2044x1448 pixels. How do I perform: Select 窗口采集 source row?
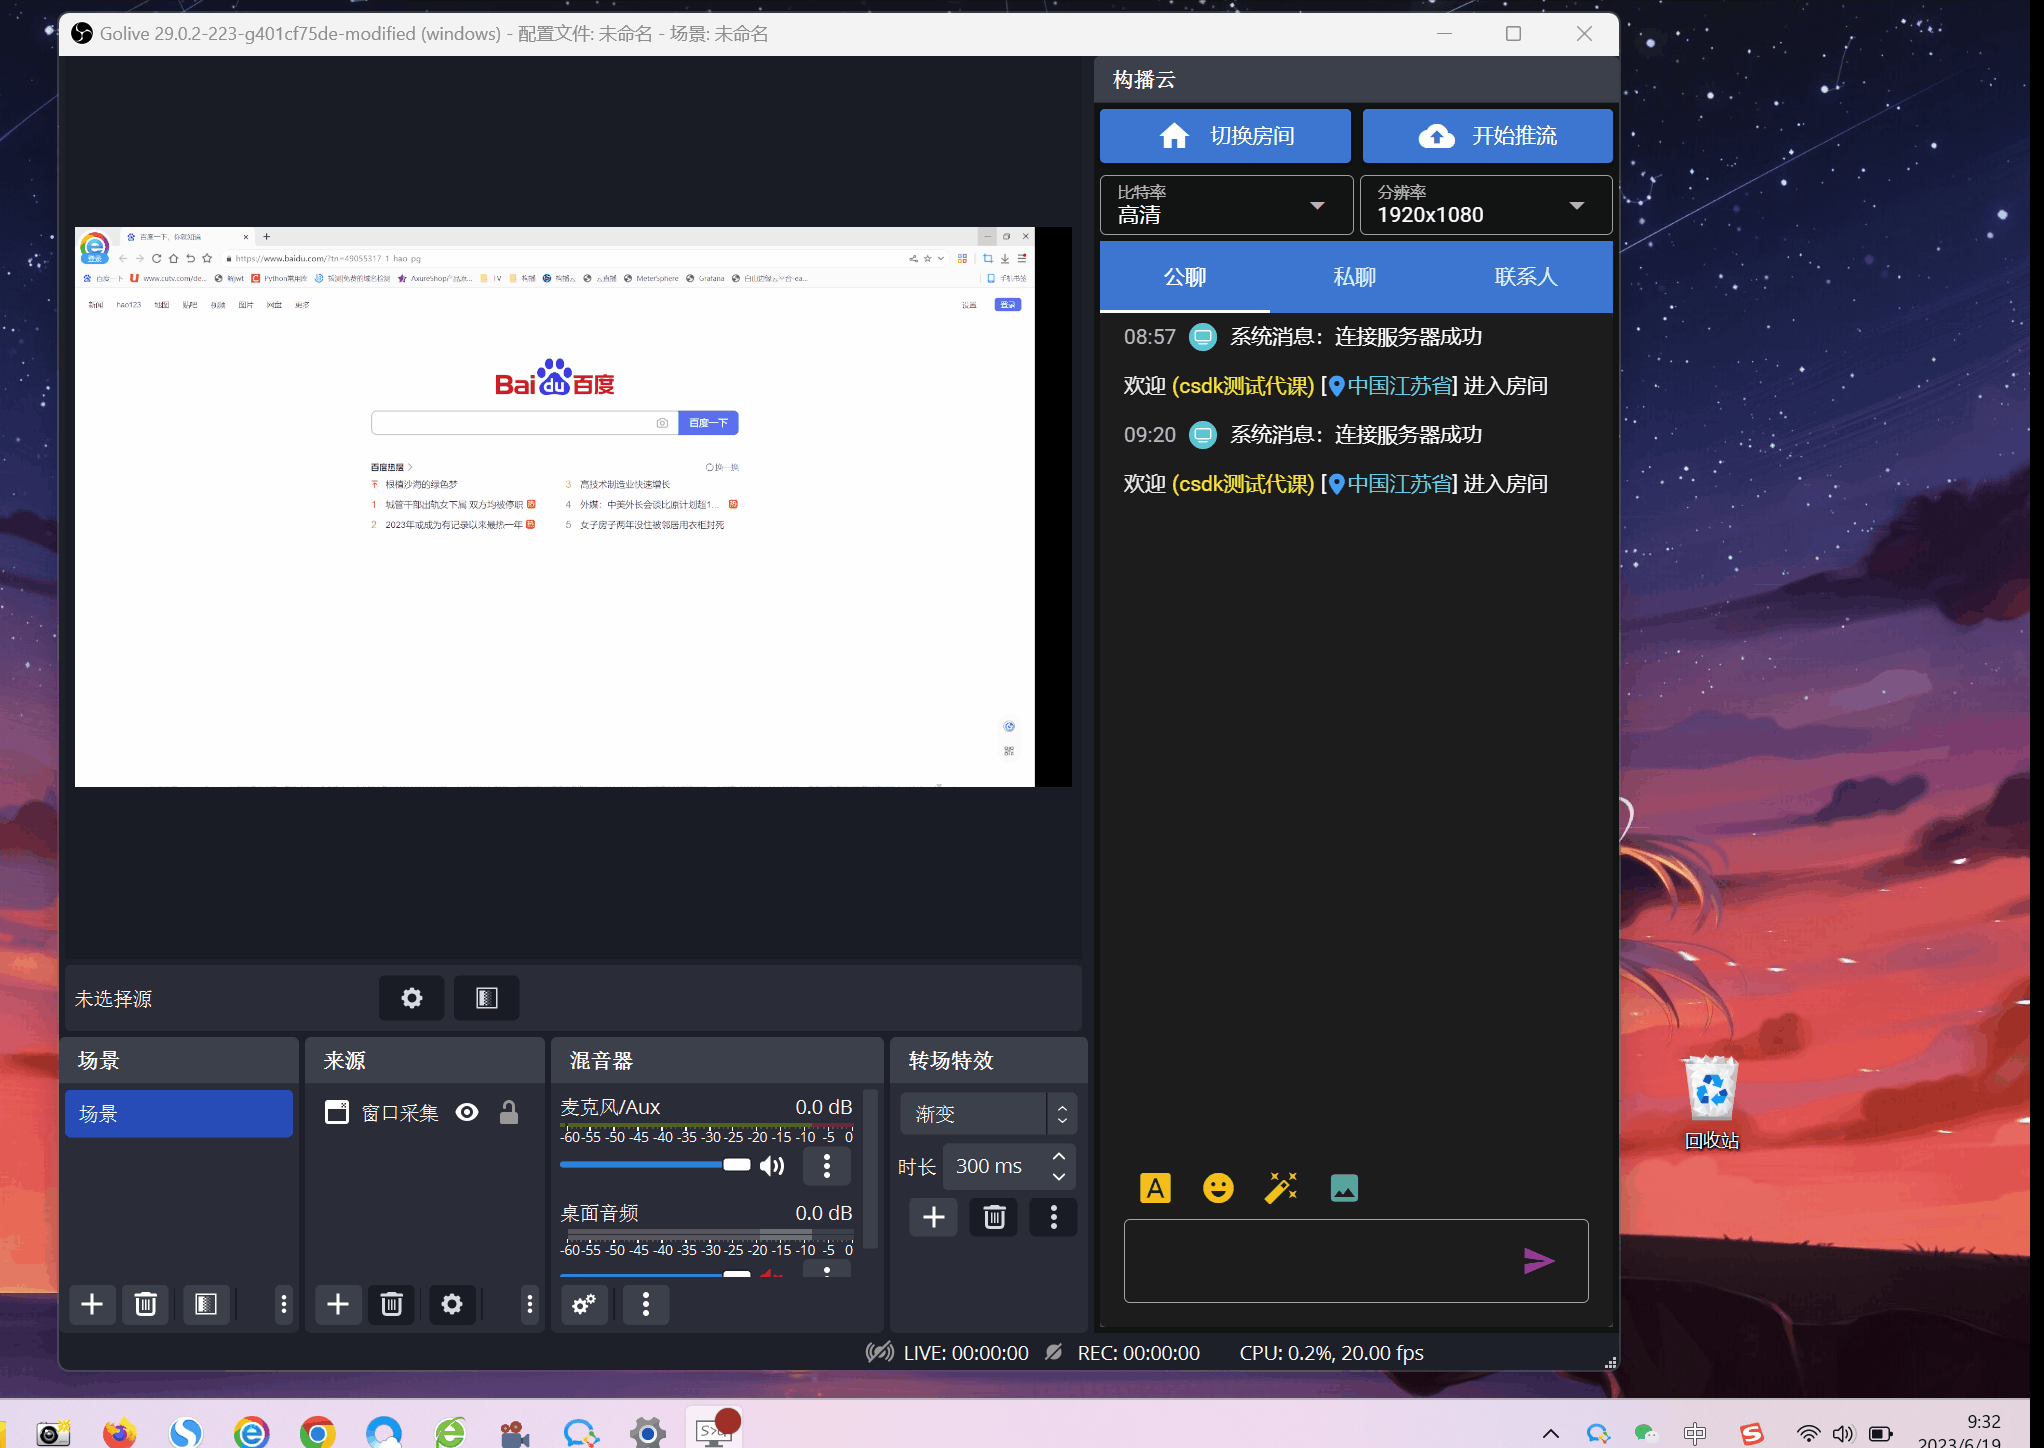[x=423, y=1112]
